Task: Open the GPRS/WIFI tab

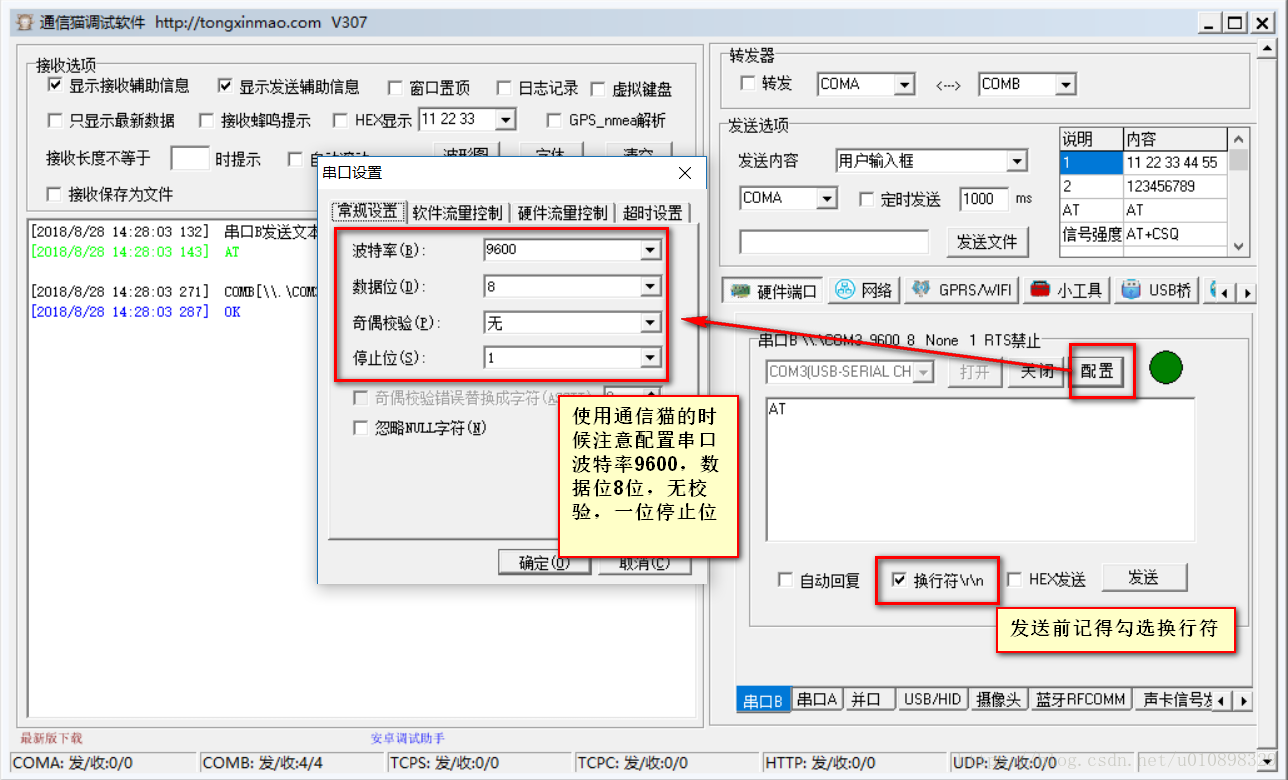Action: [x=962, y=291]
